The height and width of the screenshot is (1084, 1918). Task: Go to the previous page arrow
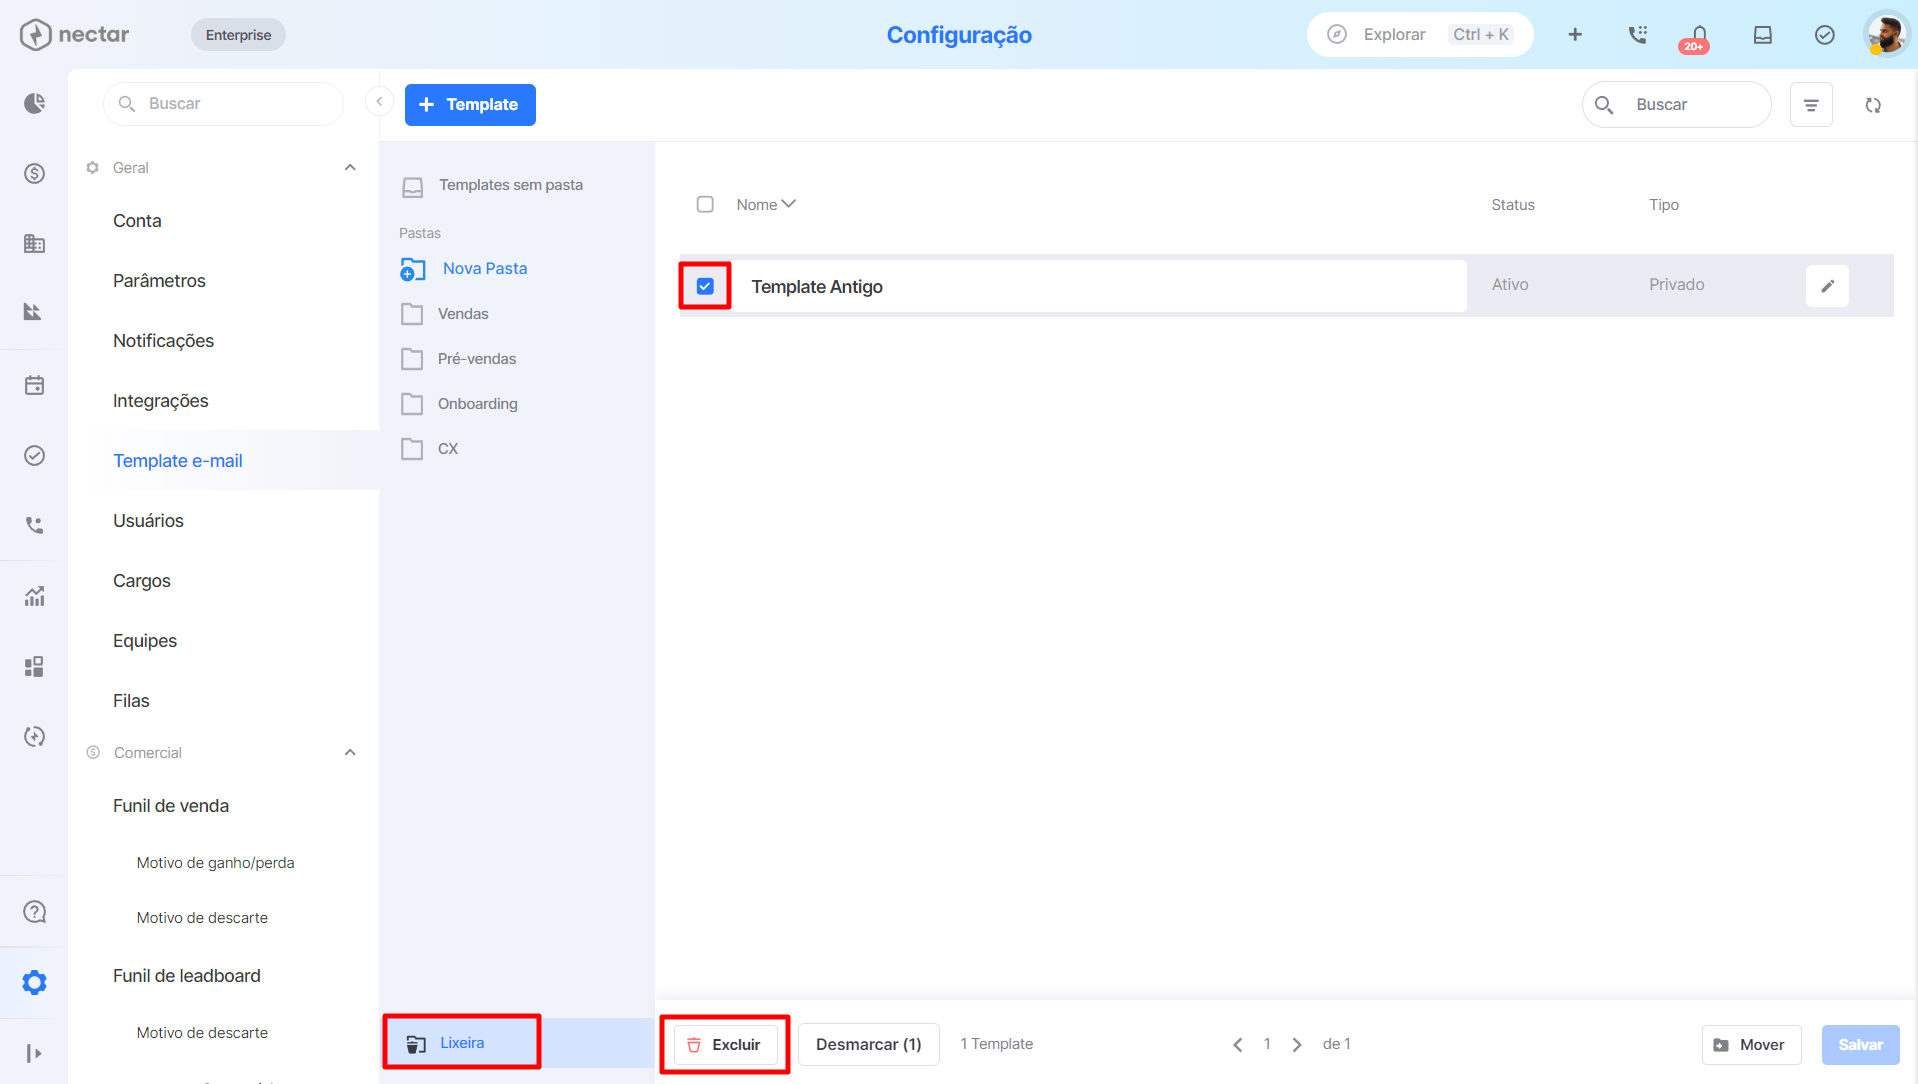(1238, 1044)
